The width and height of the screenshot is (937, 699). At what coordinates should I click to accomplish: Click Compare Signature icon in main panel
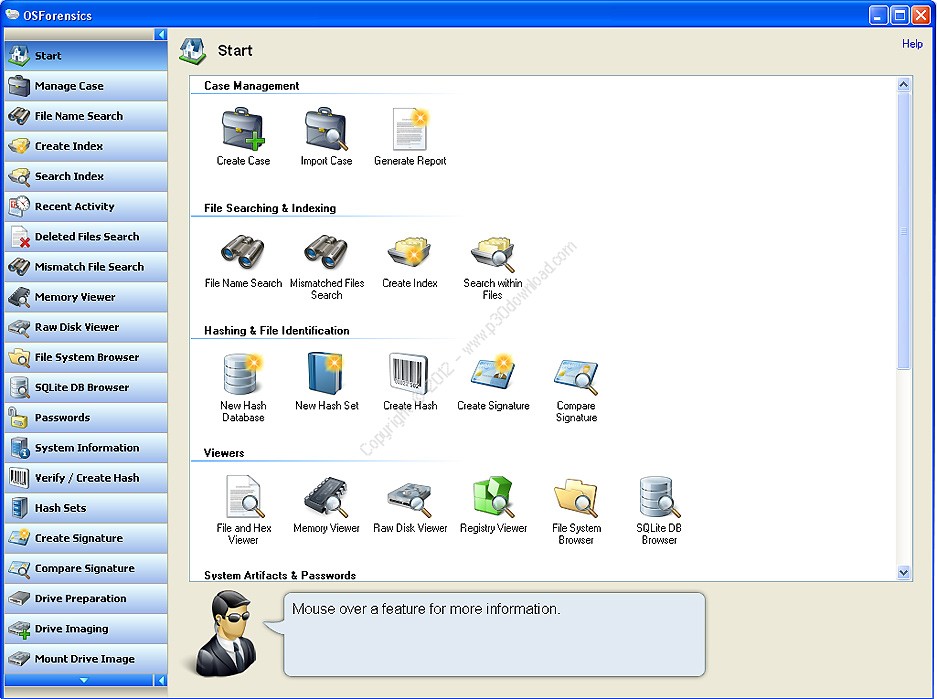[x=576, y=376]
